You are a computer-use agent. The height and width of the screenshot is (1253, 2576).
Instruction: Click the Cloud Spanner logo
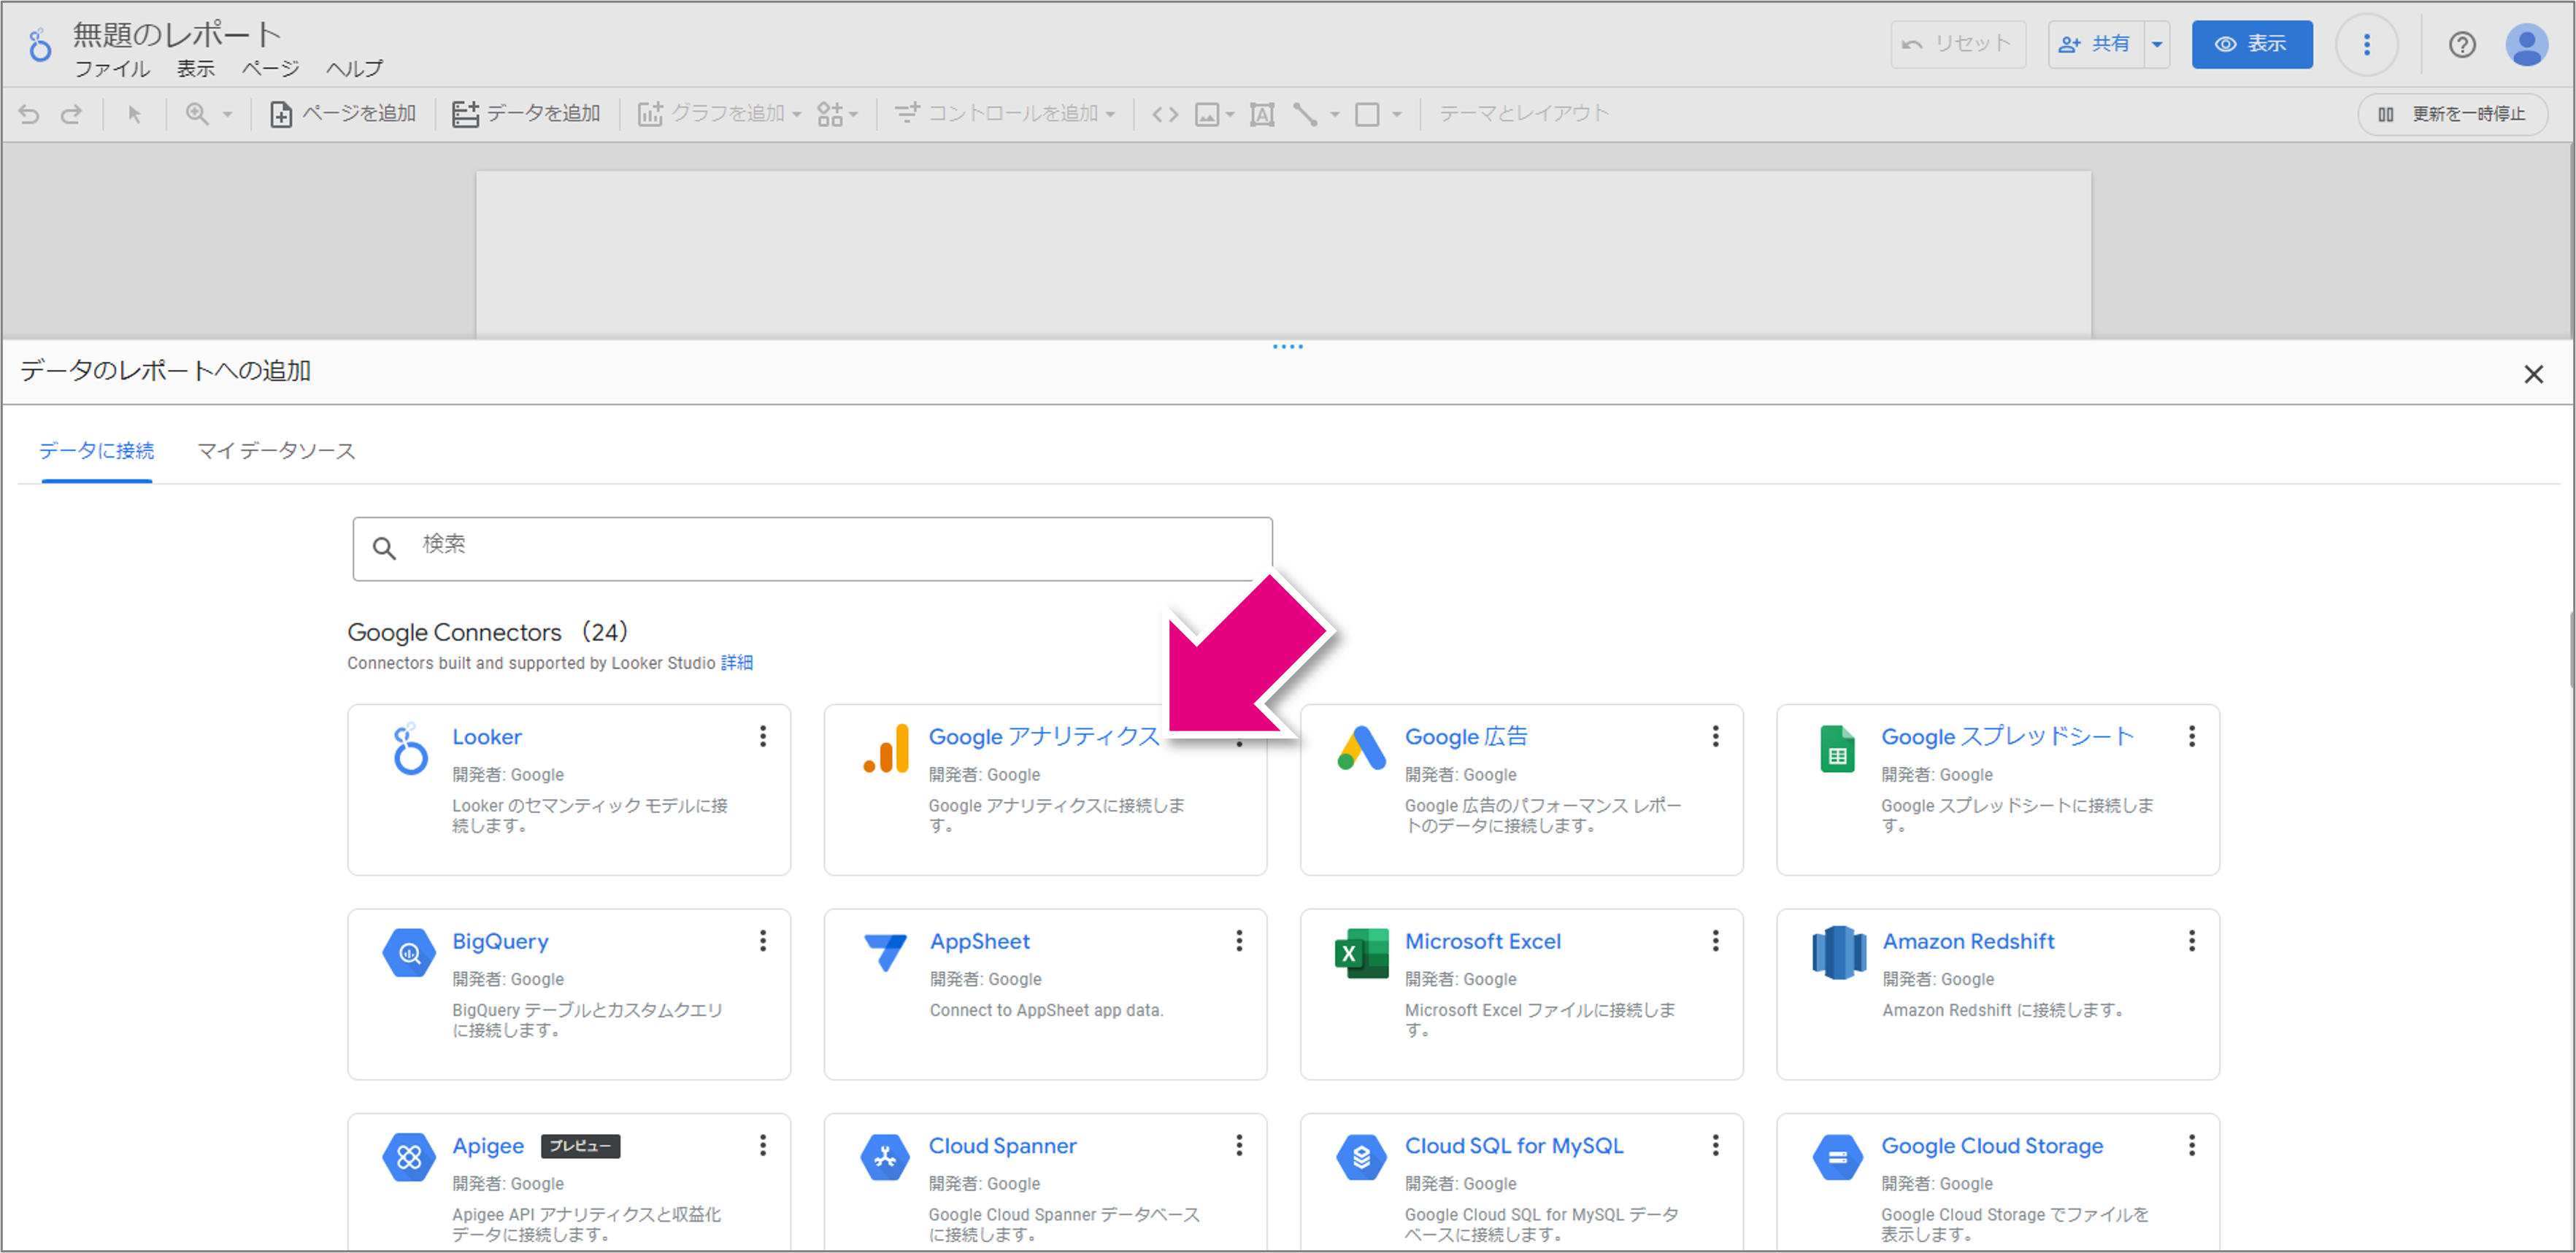point(885,1157)
